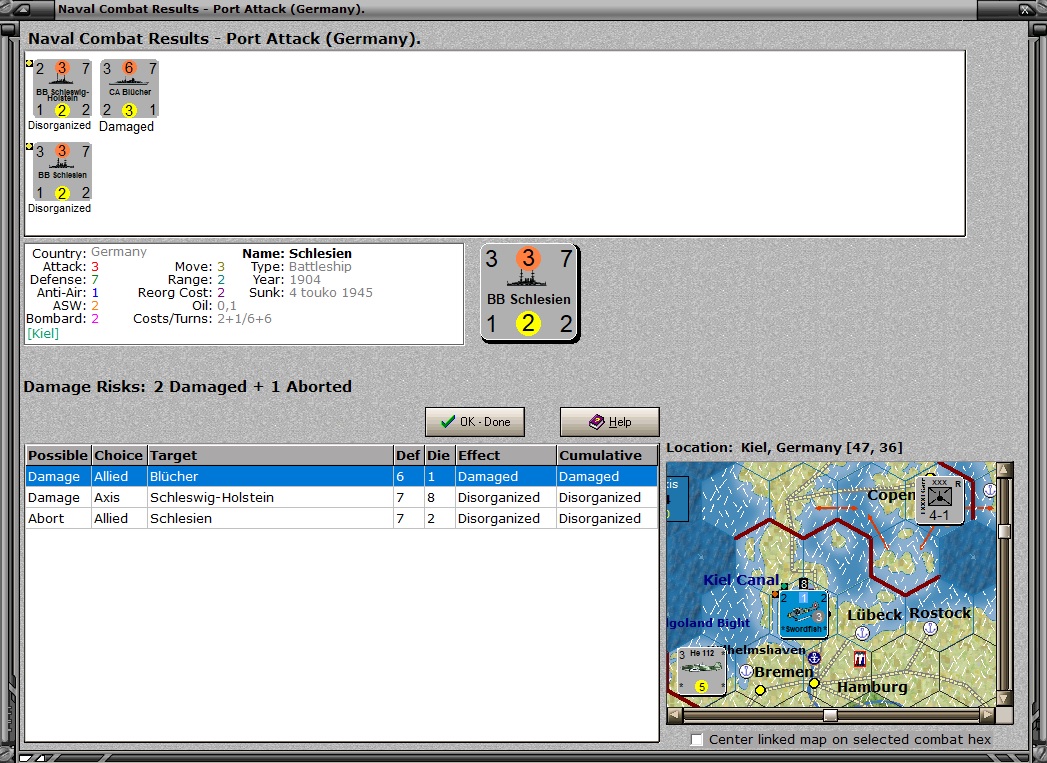
Task: Sort by the Possible column header
Action: (x=58, y=455)
